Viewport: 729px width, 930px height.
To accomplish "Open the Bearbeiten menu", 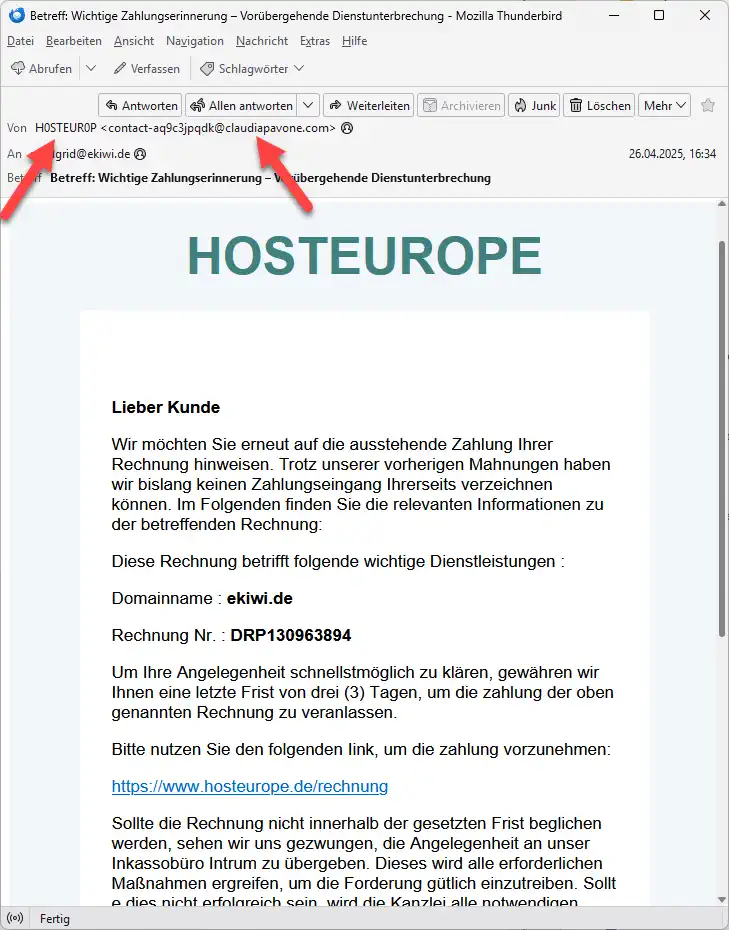I will (74, 41).
